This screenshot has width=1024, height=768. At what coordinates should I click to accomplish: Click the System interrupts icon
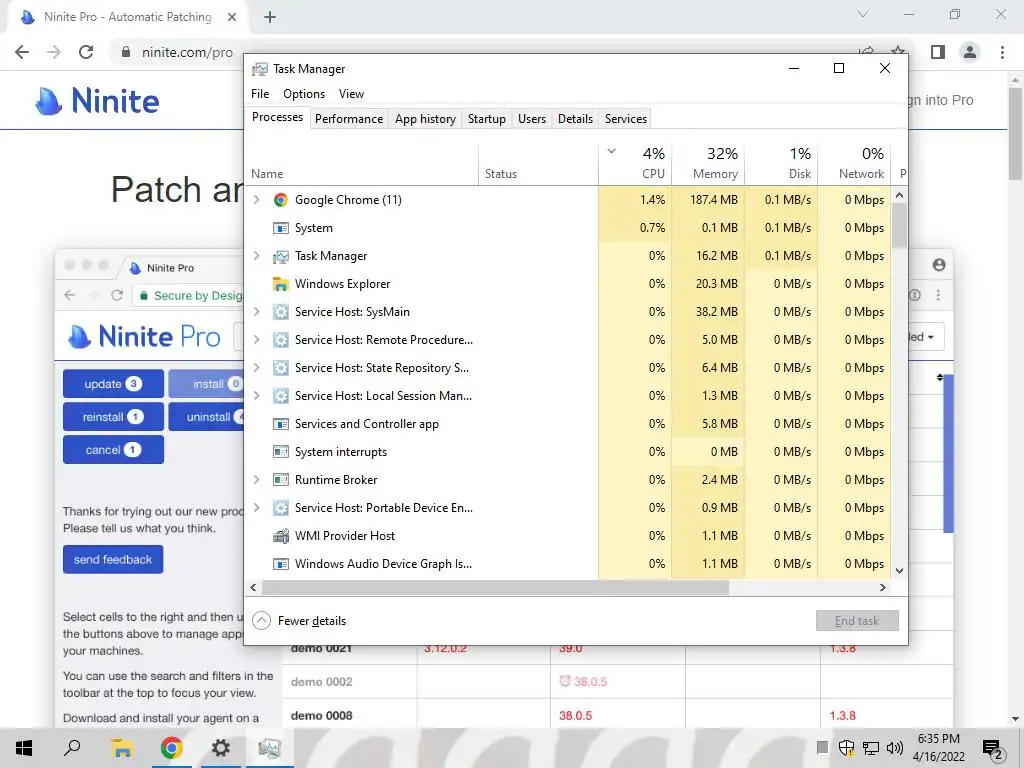pyautogui.click(x=281, y=452)
